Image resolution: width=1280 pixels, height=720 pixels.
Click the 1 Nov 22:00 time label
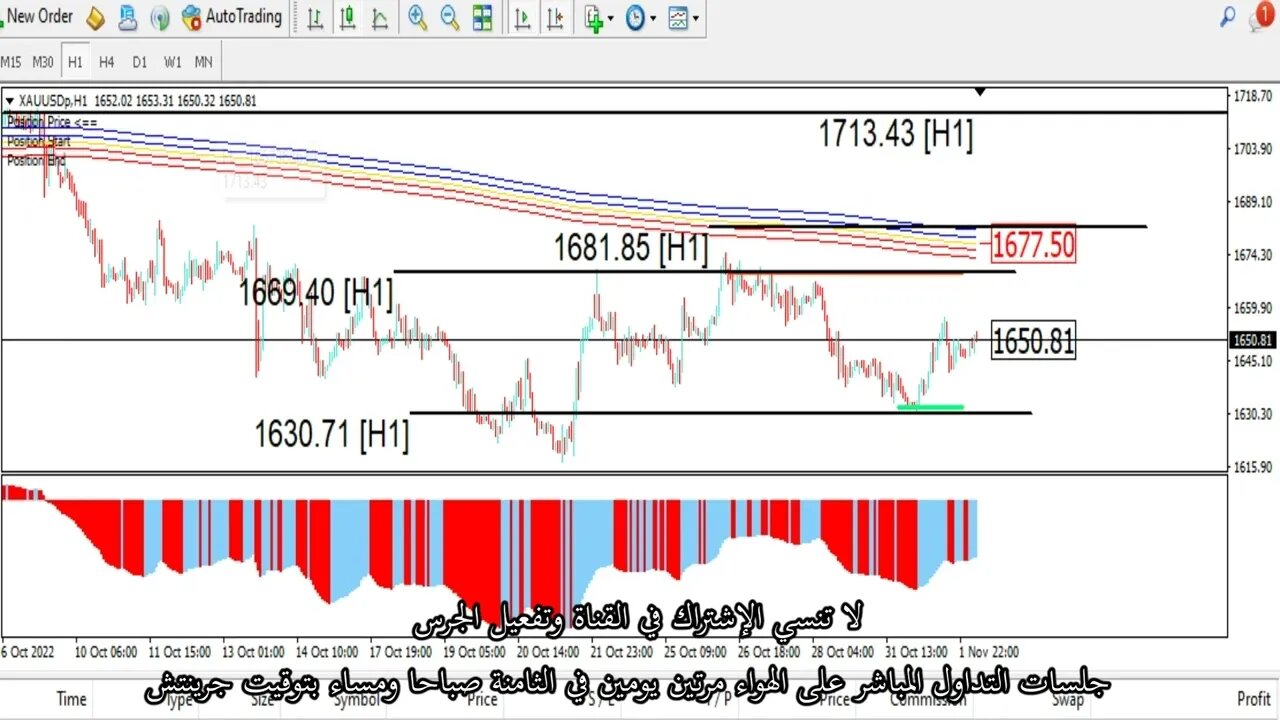[x=990, y=652]
